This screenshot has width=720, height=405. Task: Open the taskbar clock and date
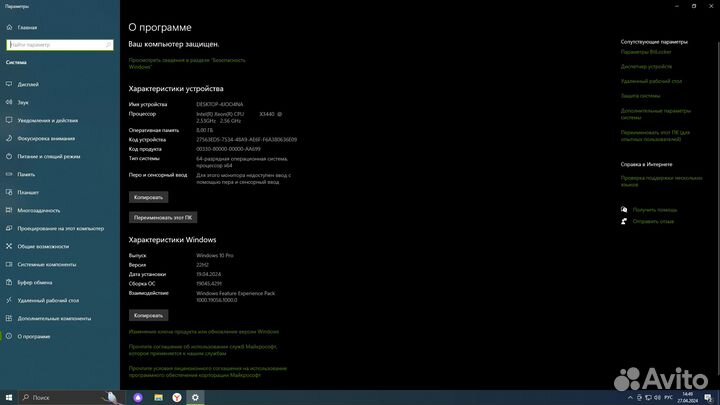coord(687,398)
